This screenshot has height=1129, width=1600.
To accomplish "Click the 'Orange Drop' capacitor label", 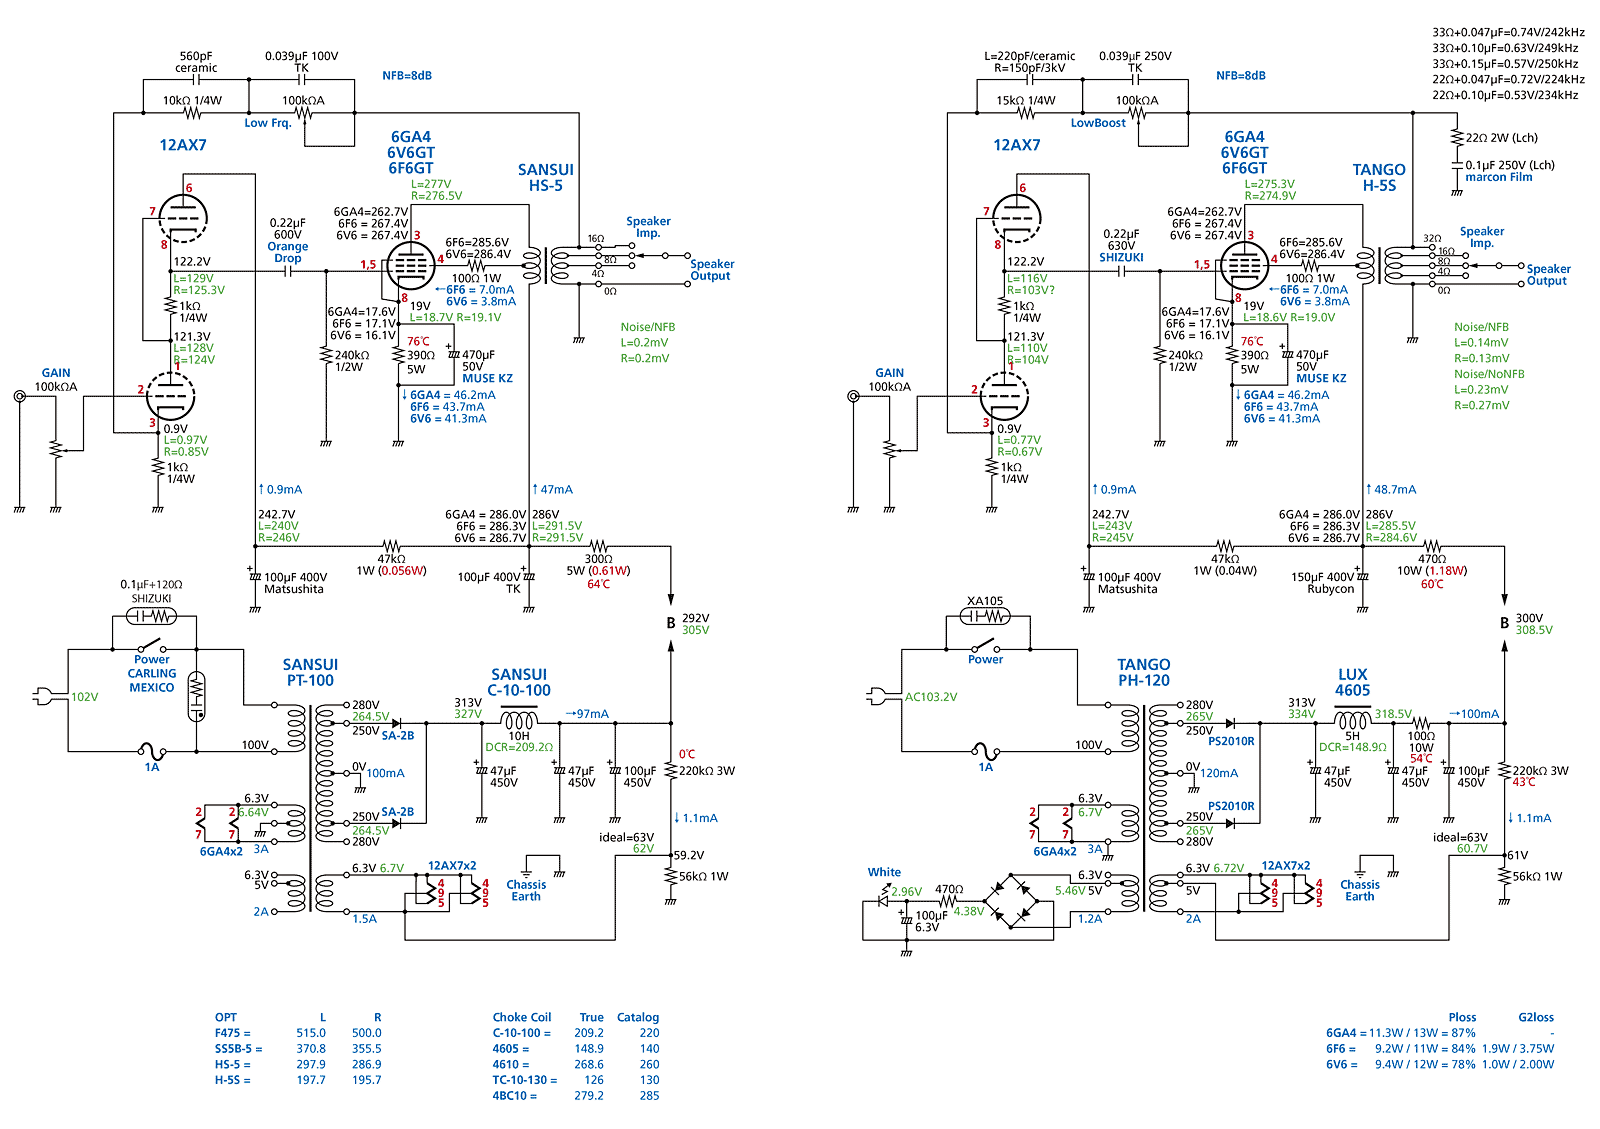I will (288, 252).
